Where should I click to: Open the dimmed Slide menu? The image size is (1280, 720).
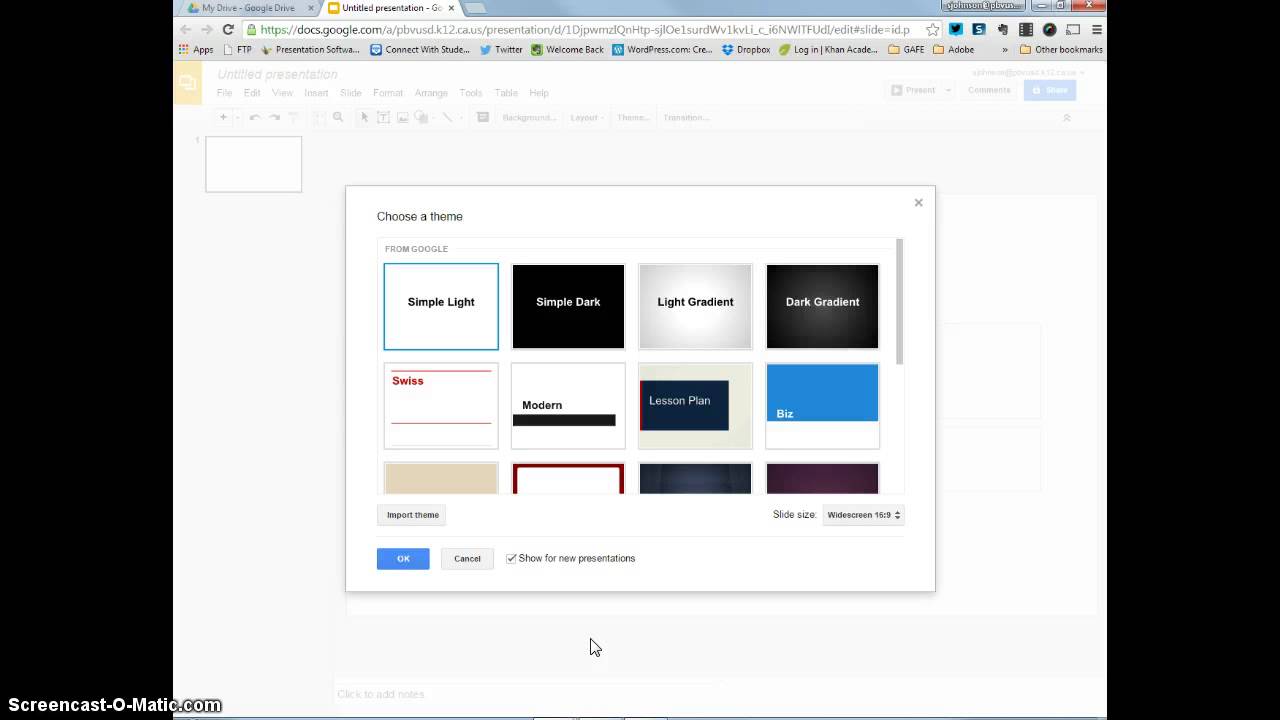[351, 93]
